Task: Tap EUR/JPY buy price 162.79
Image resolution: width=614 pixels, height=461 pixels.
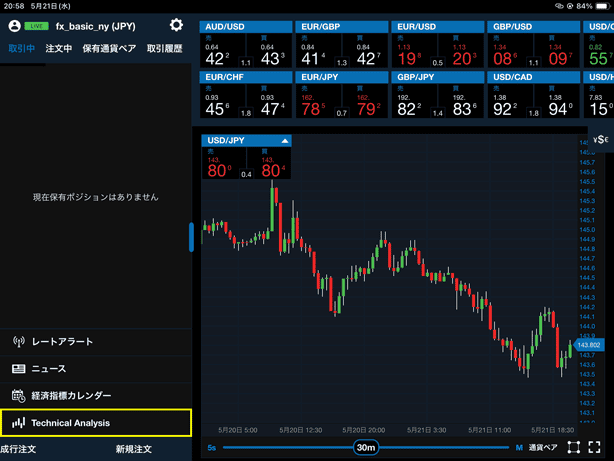Action: (365, 101)
